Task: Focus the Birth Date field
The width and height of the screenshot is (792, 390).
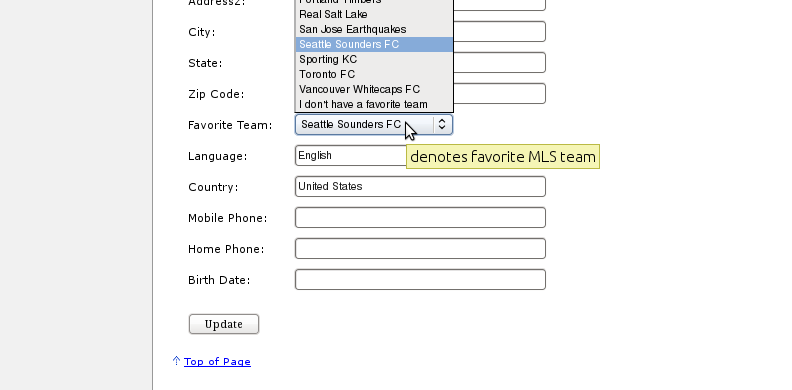Action: point(420,279)
